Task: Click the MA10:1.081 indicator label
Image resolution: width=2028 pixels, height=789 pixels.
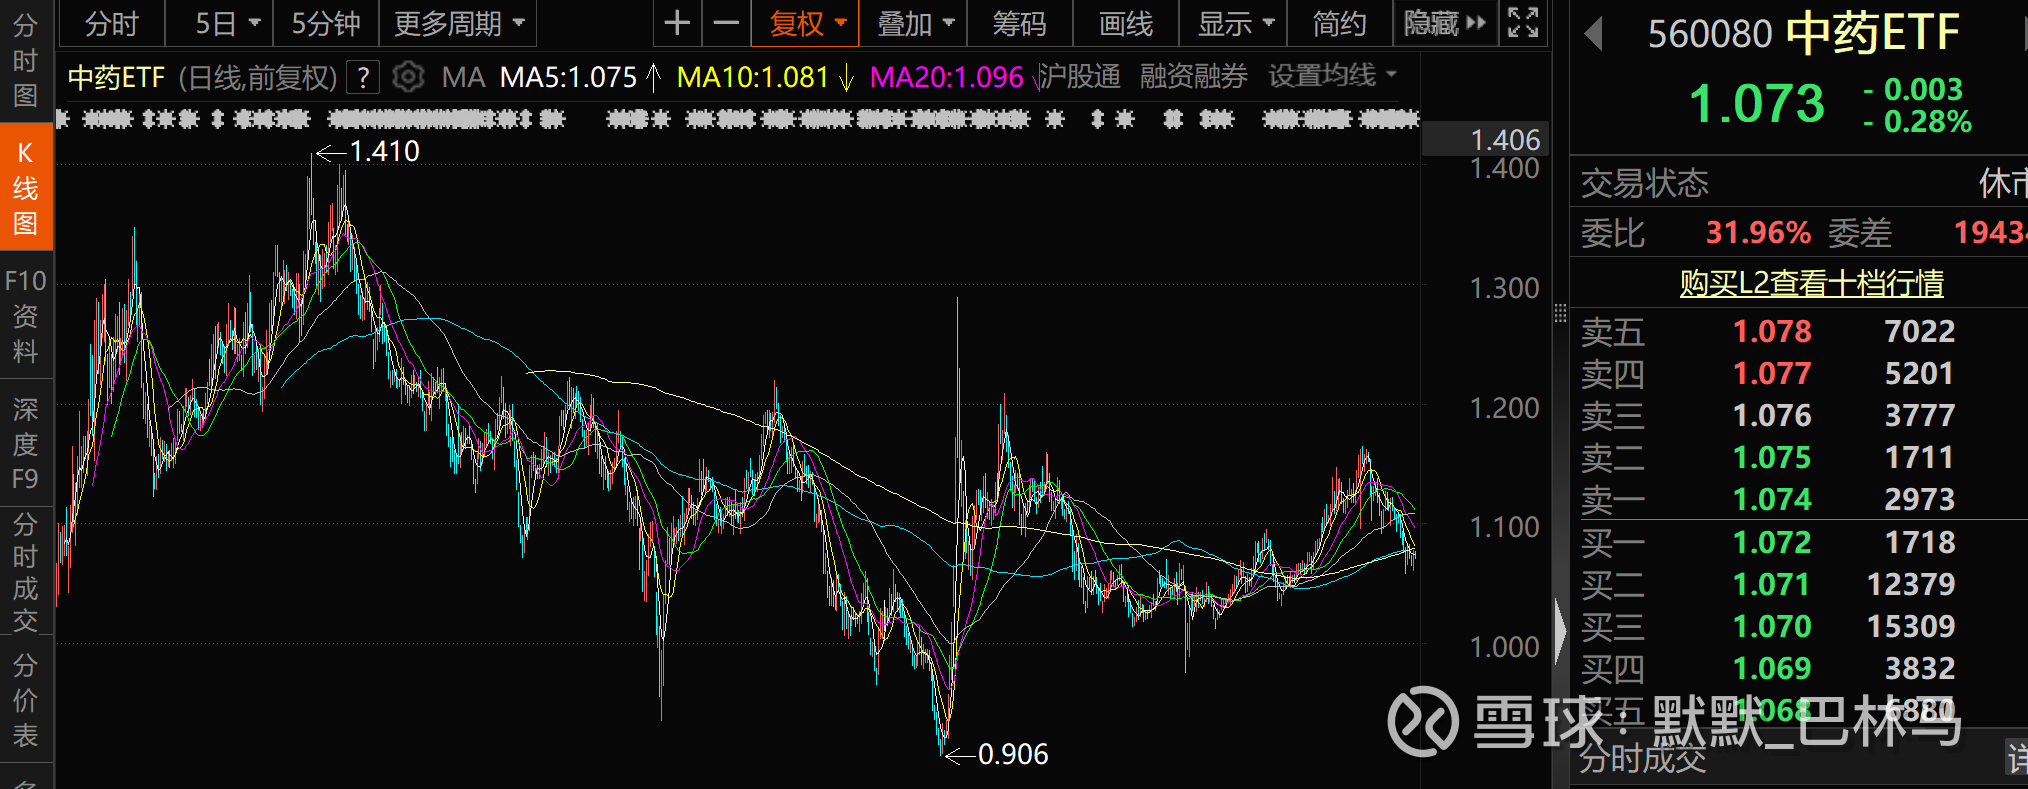Action: click(x=752, y=77)
